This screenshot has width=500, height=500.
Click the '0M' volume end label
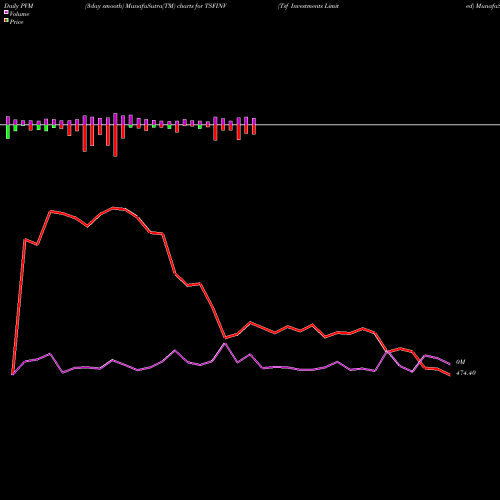[460, 362]
